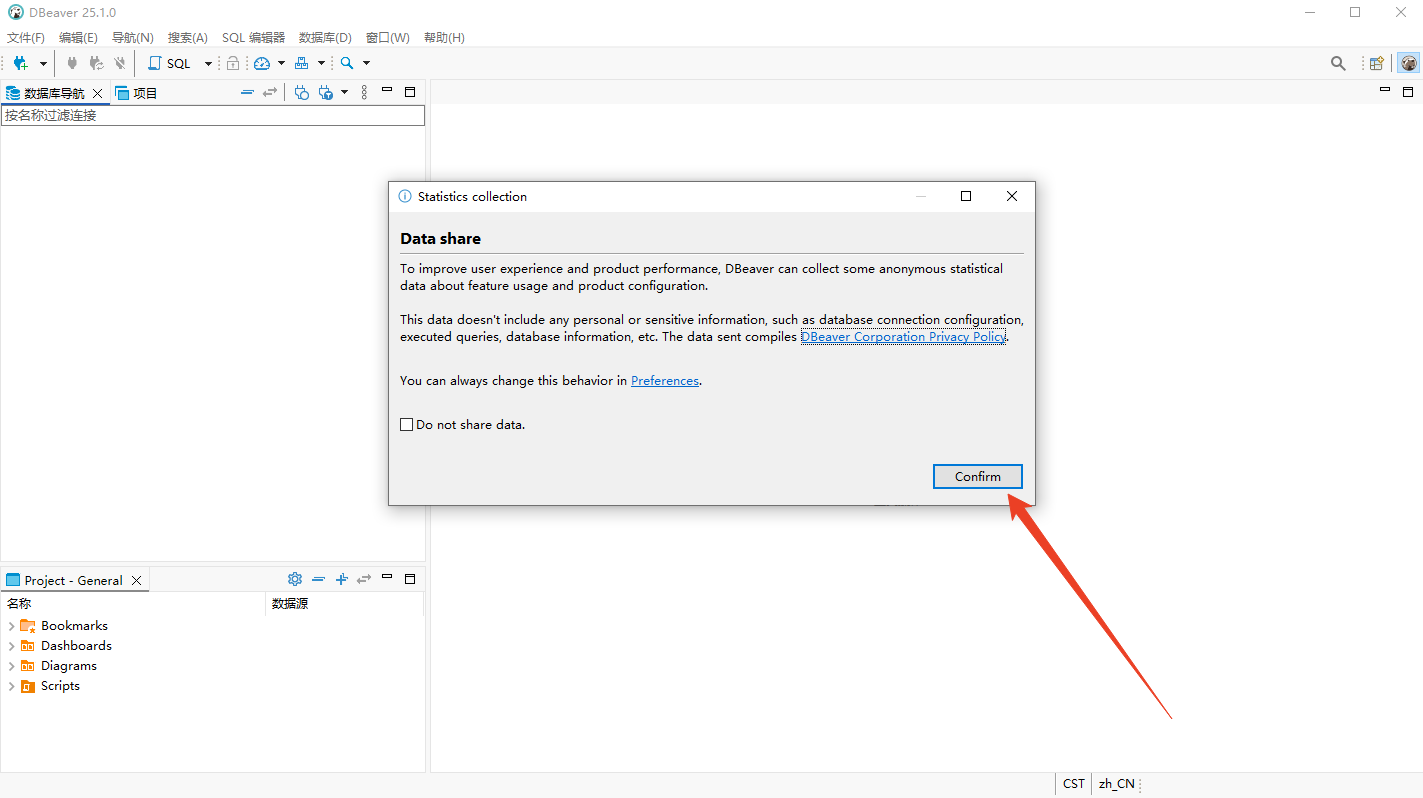Expand the Scripts folder
The image size is (1423, 798).
(x=11, y=686)
